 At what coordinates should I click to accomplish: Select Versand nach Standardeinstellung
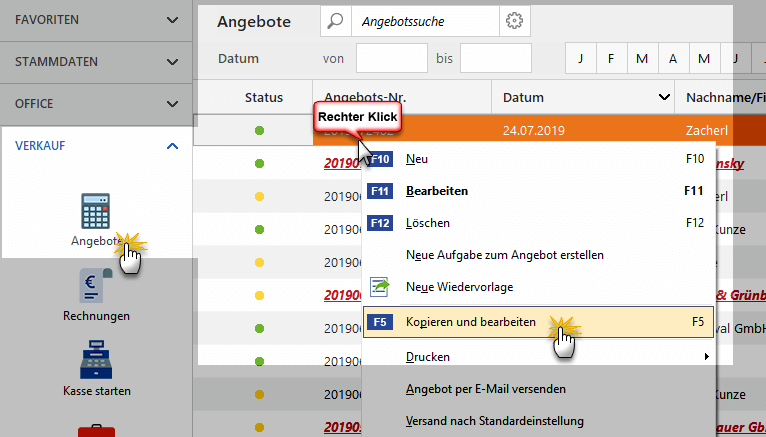pos(538,420)
